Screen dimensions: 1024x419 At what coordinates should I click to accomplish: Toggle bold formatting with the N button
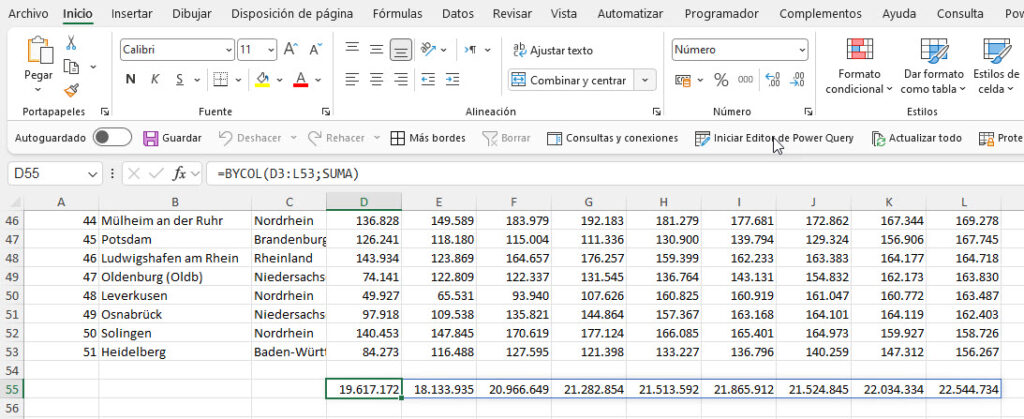point(131,80)
